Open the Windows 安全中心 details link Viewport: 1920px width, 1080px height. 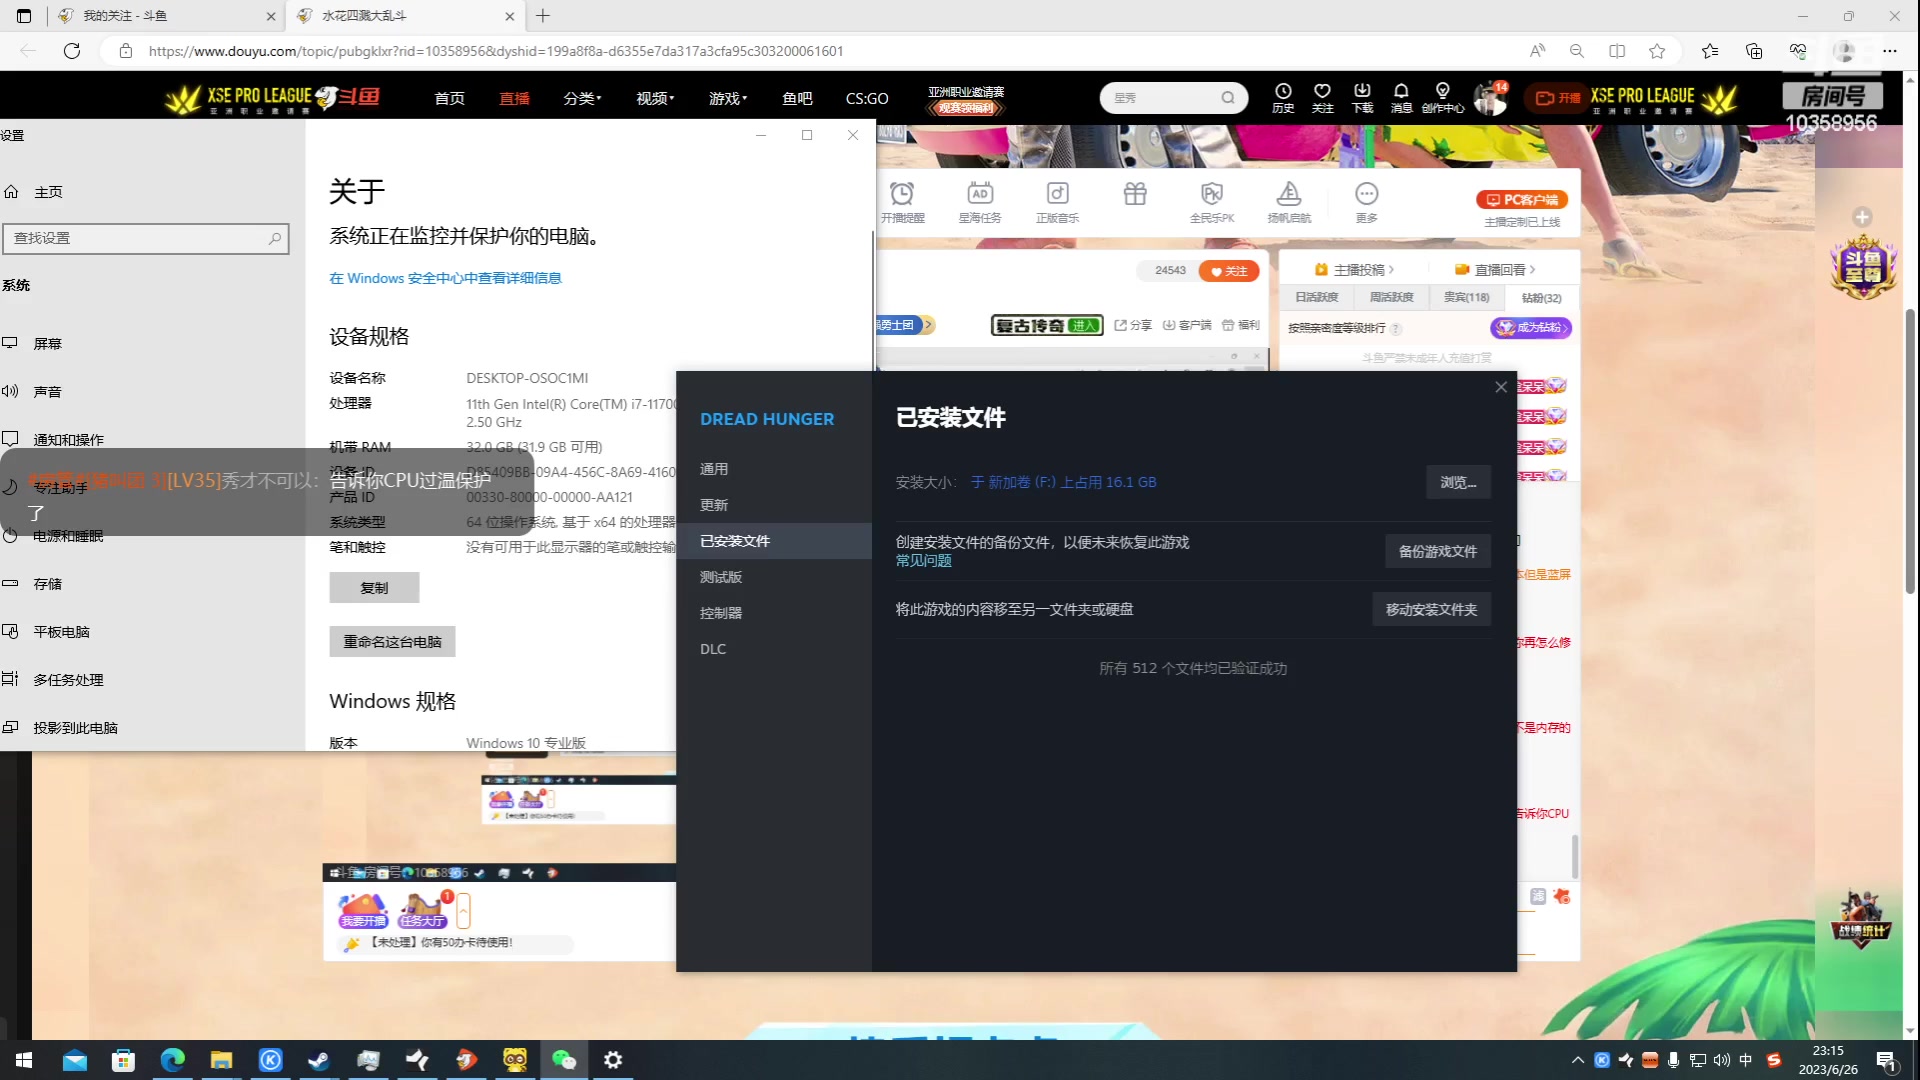point(445,278)
